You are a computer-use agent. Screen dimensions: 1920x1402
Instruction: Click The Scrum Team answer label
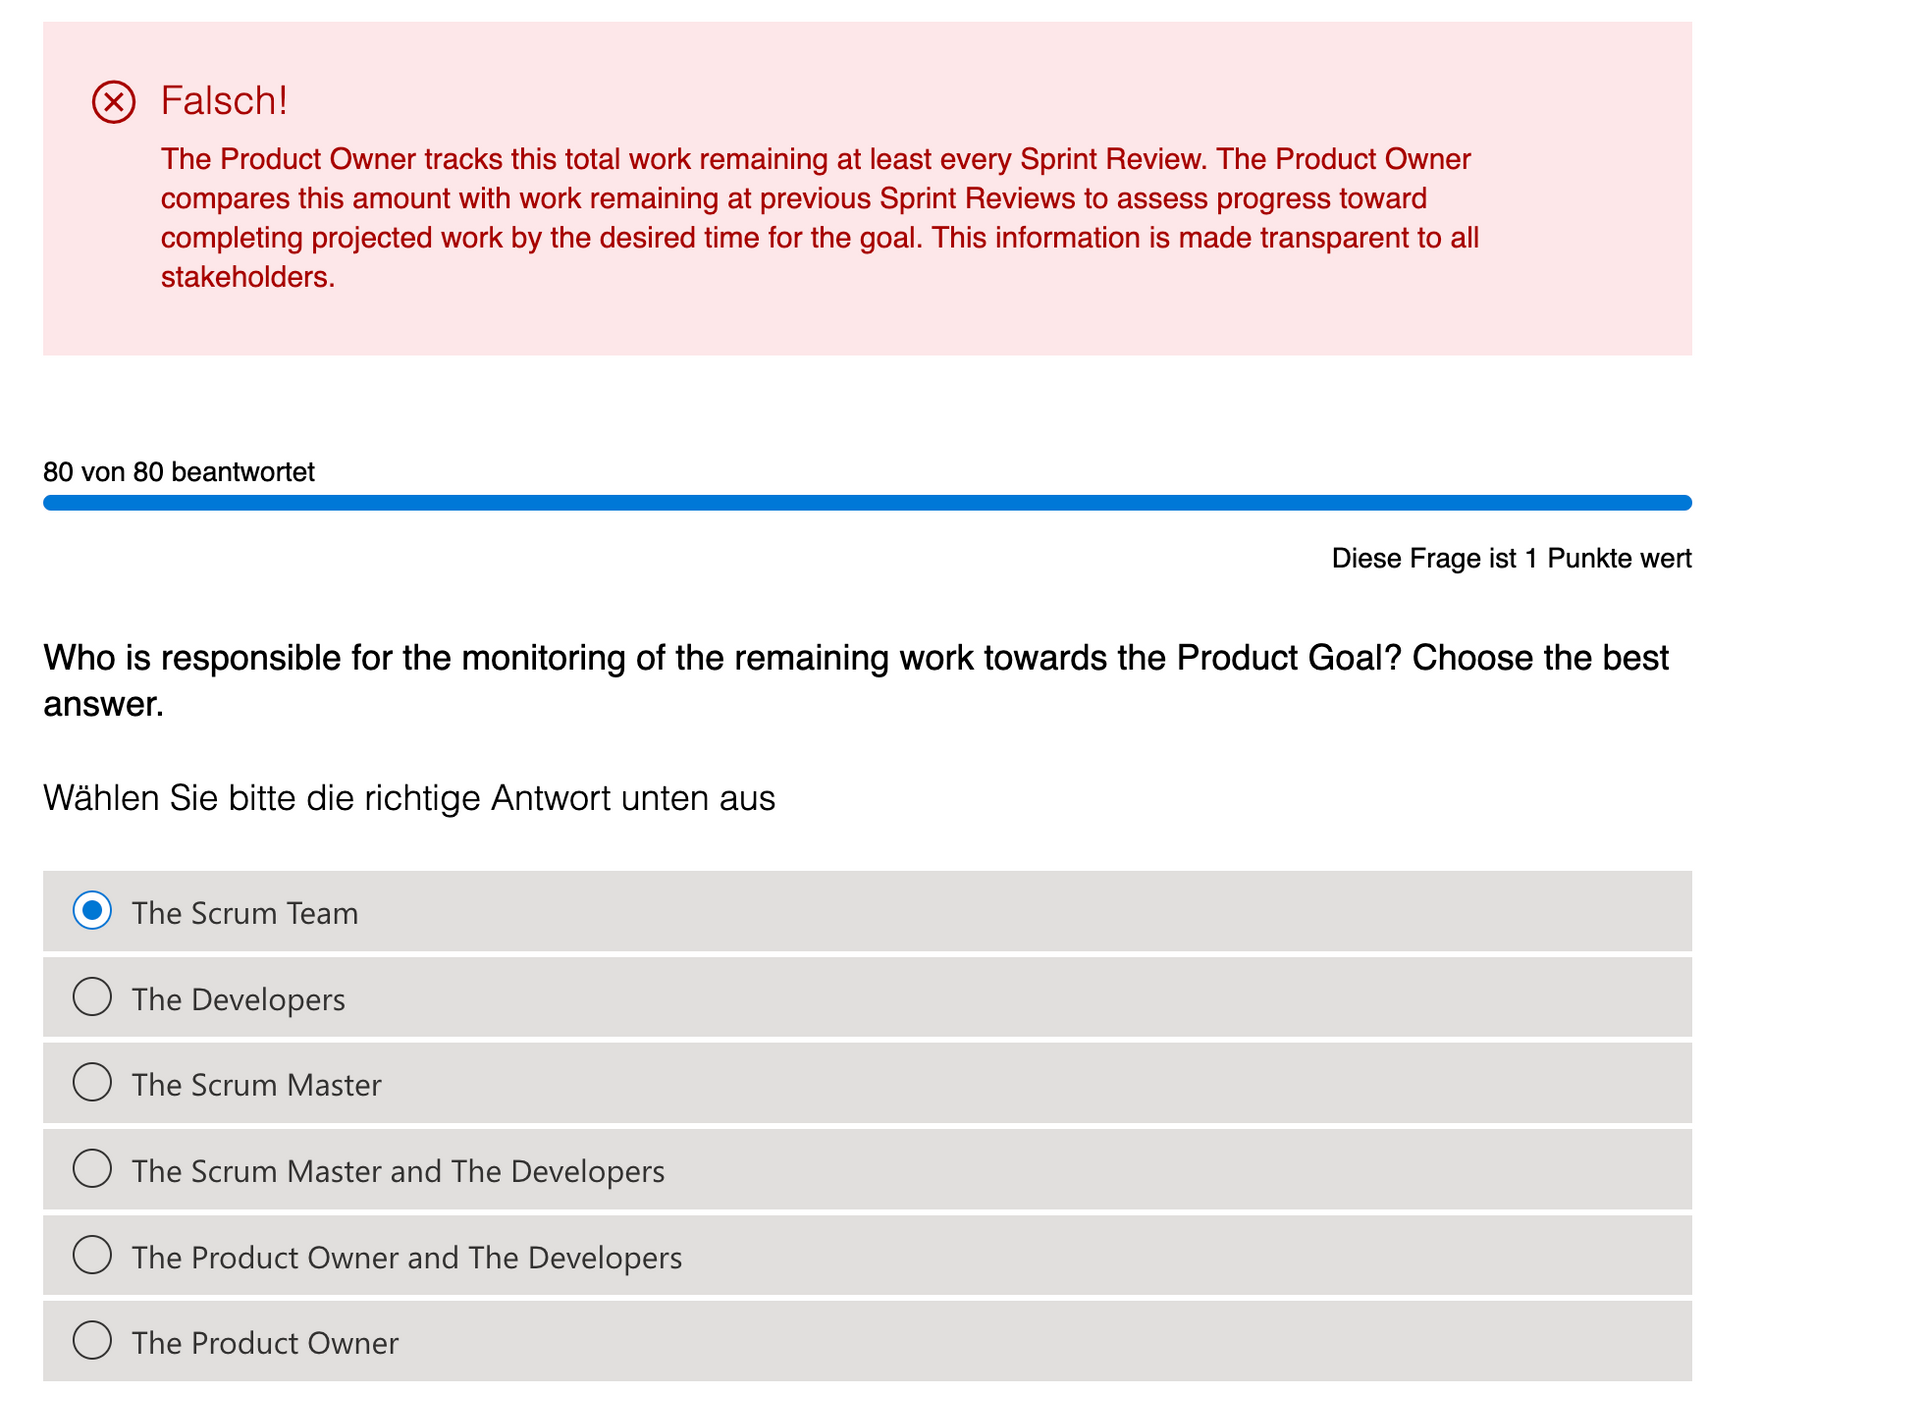[x=245, y=913]
